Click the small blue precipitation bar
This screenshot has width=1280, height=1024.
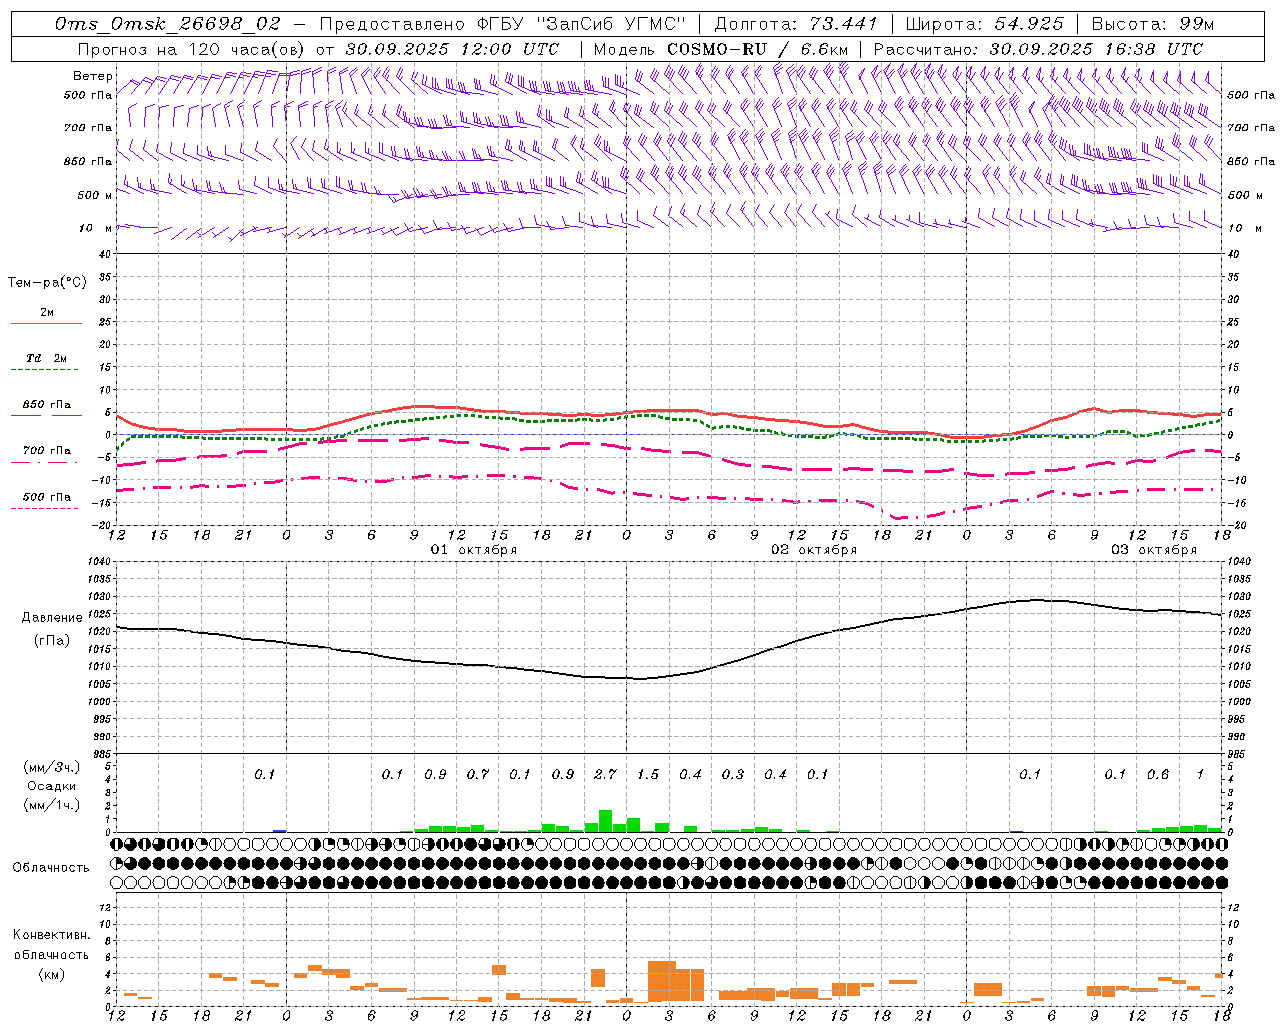[280, 830]
